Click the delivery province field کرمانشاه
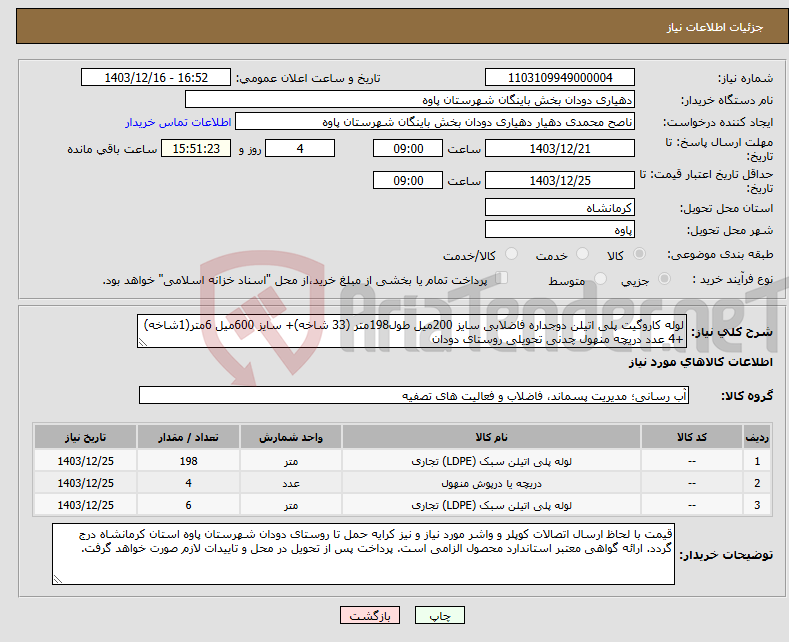 click(x=560, y=207)
